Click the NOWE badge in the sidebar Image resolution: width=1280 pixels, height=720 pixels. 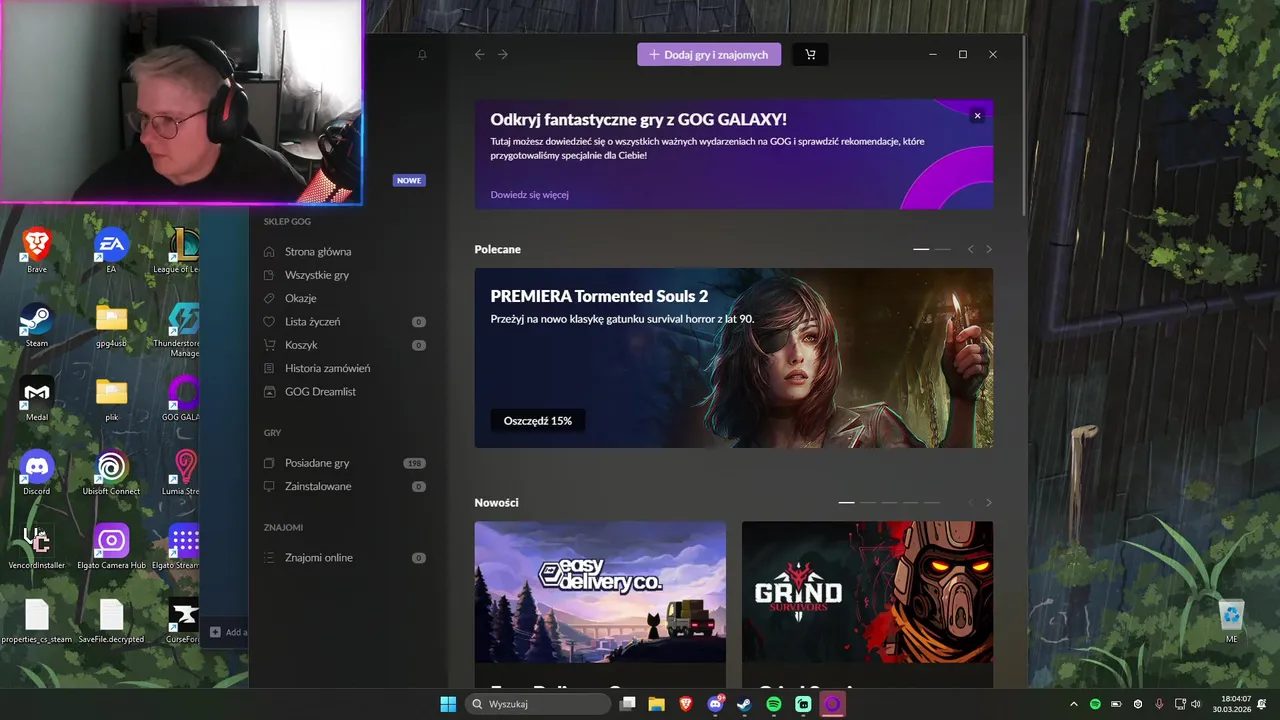[x=409, y=181]
